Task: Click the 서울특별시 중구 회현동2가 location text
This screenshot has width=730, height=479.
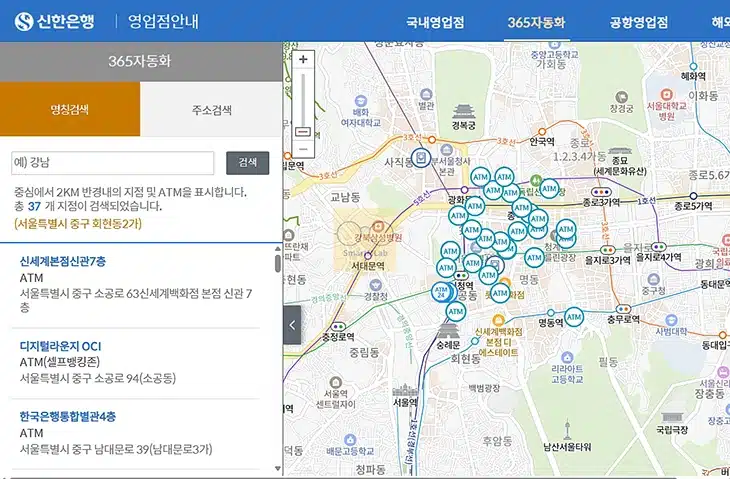Action: (x=78, y=223)
